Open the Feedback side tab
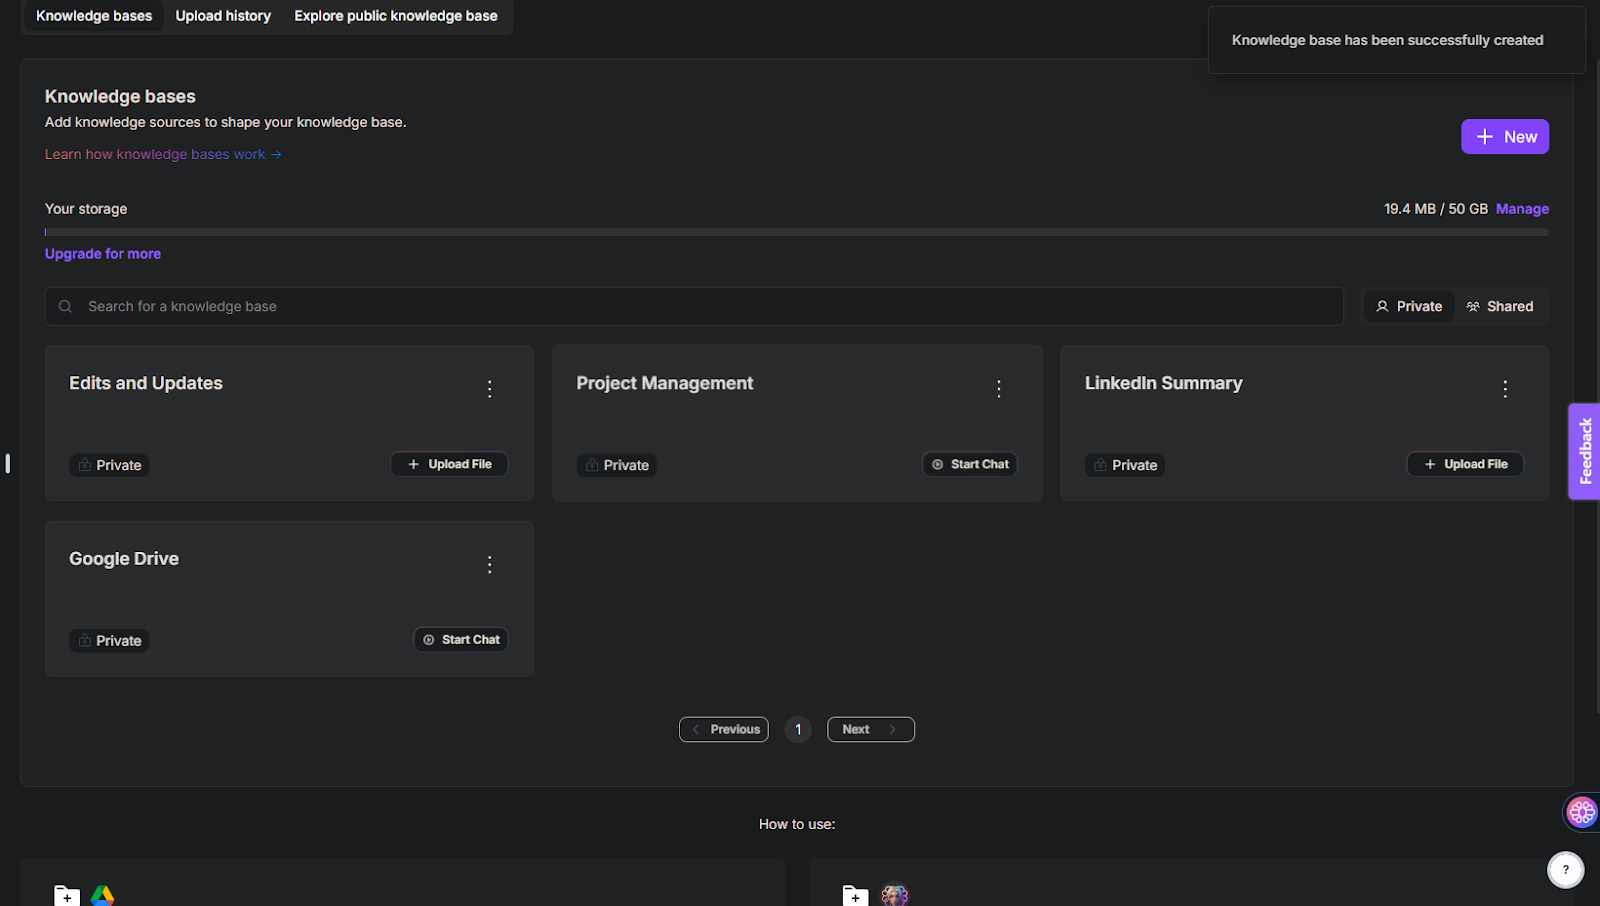Screen dimensions: 1600x906 point(1585,451)
